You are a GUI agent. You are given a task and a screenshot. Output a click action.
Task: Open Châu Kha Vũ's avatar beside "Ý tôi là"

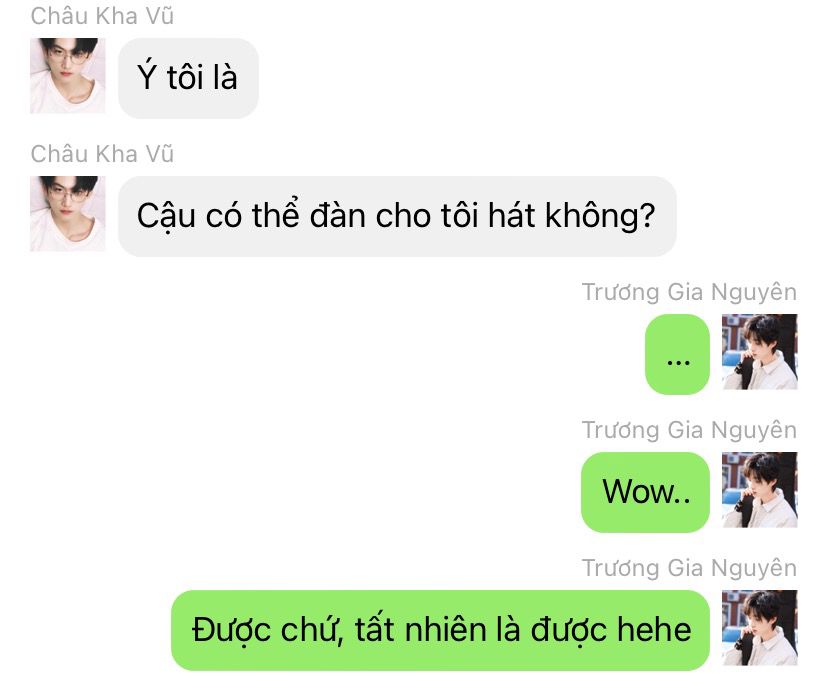click(x=68, y=75)
